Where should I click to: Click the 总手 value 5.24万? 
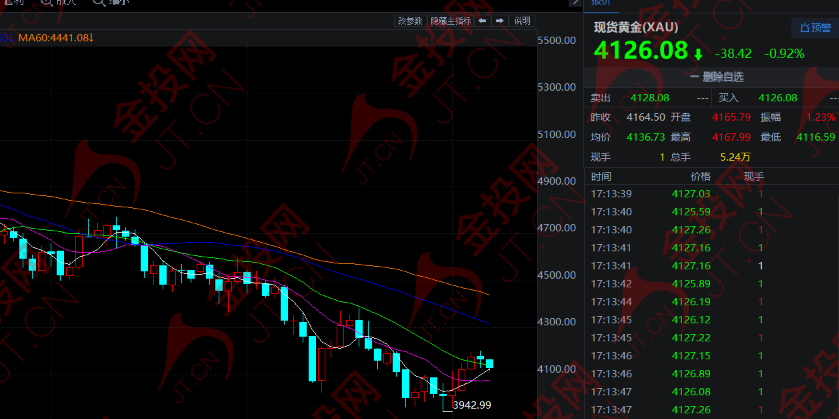[x=735, y=157]
